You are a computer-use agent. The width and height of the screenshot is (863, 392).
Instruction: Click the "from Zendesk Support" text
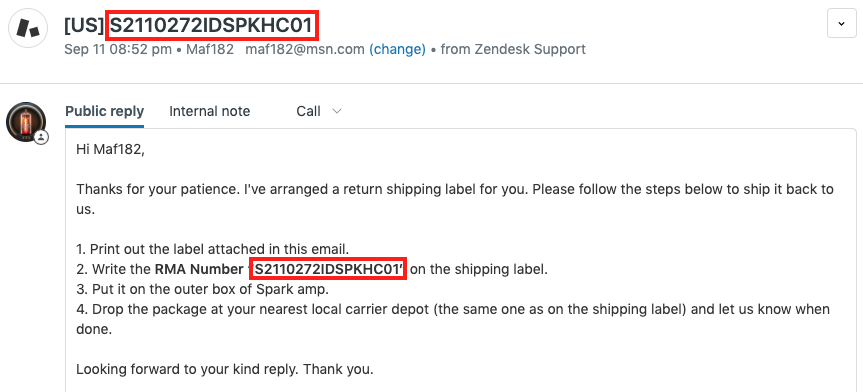pos(513,50)
